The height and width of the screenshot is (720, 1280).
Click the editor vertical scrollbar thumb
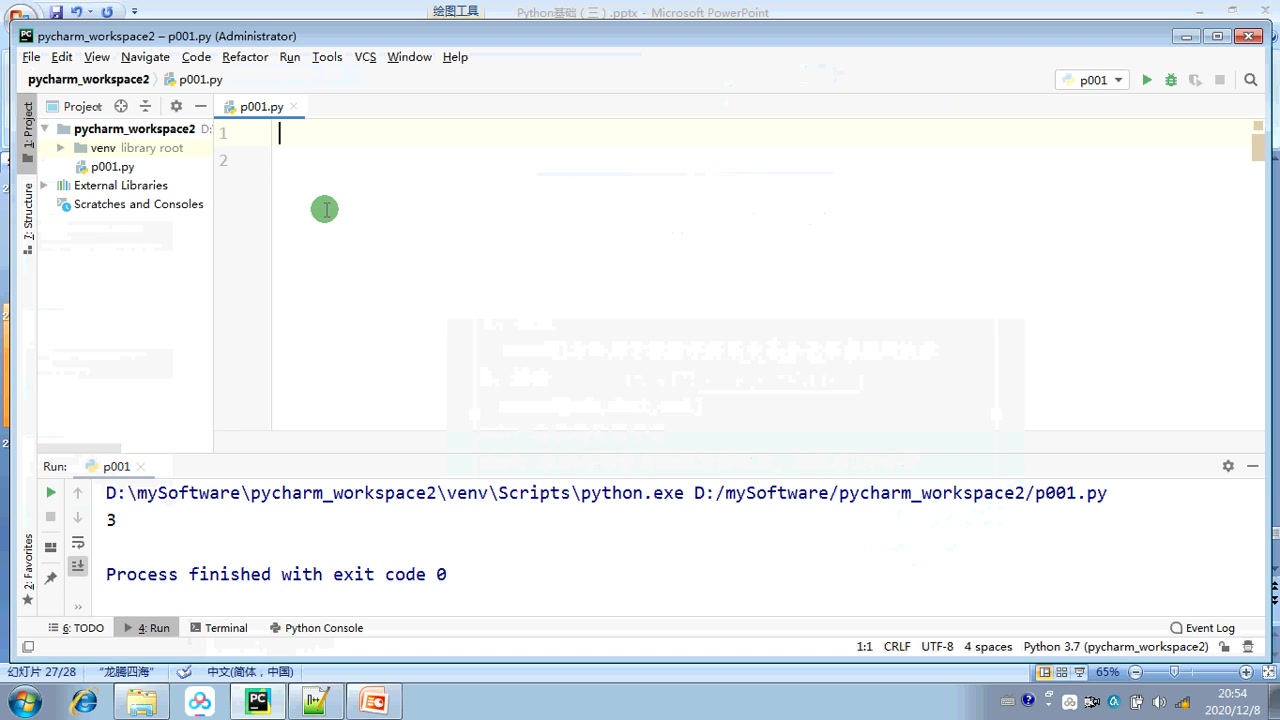[1258, 148]
